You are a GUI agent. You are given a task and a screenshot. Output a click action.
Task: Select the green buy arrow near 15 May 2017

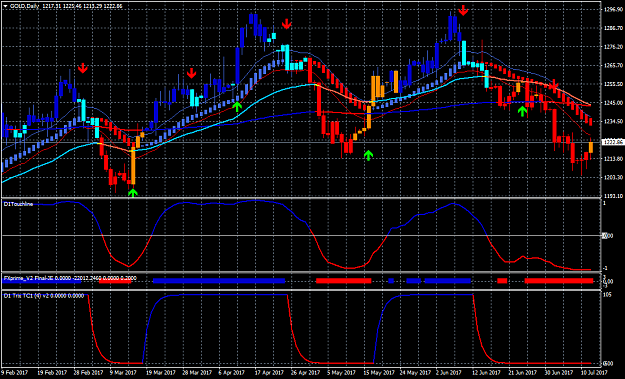pos(368,155)
